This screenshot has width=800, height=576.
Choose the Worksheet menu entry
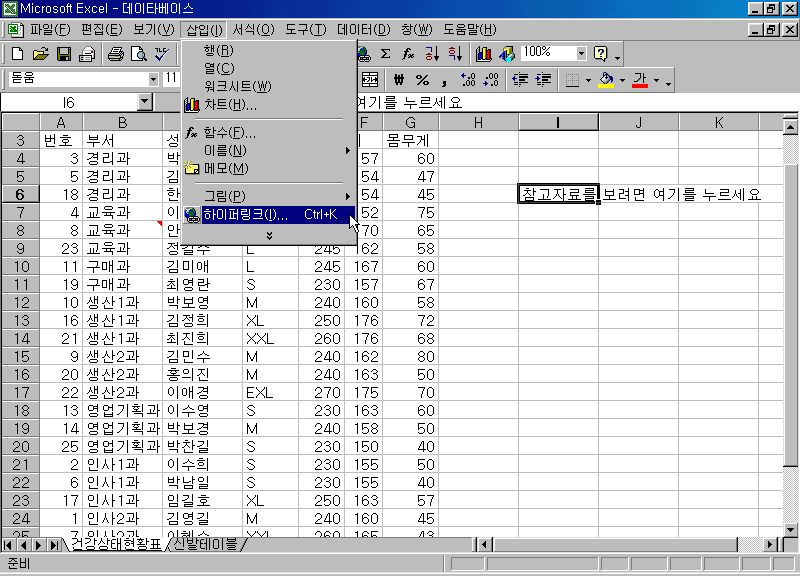[237, 86]
